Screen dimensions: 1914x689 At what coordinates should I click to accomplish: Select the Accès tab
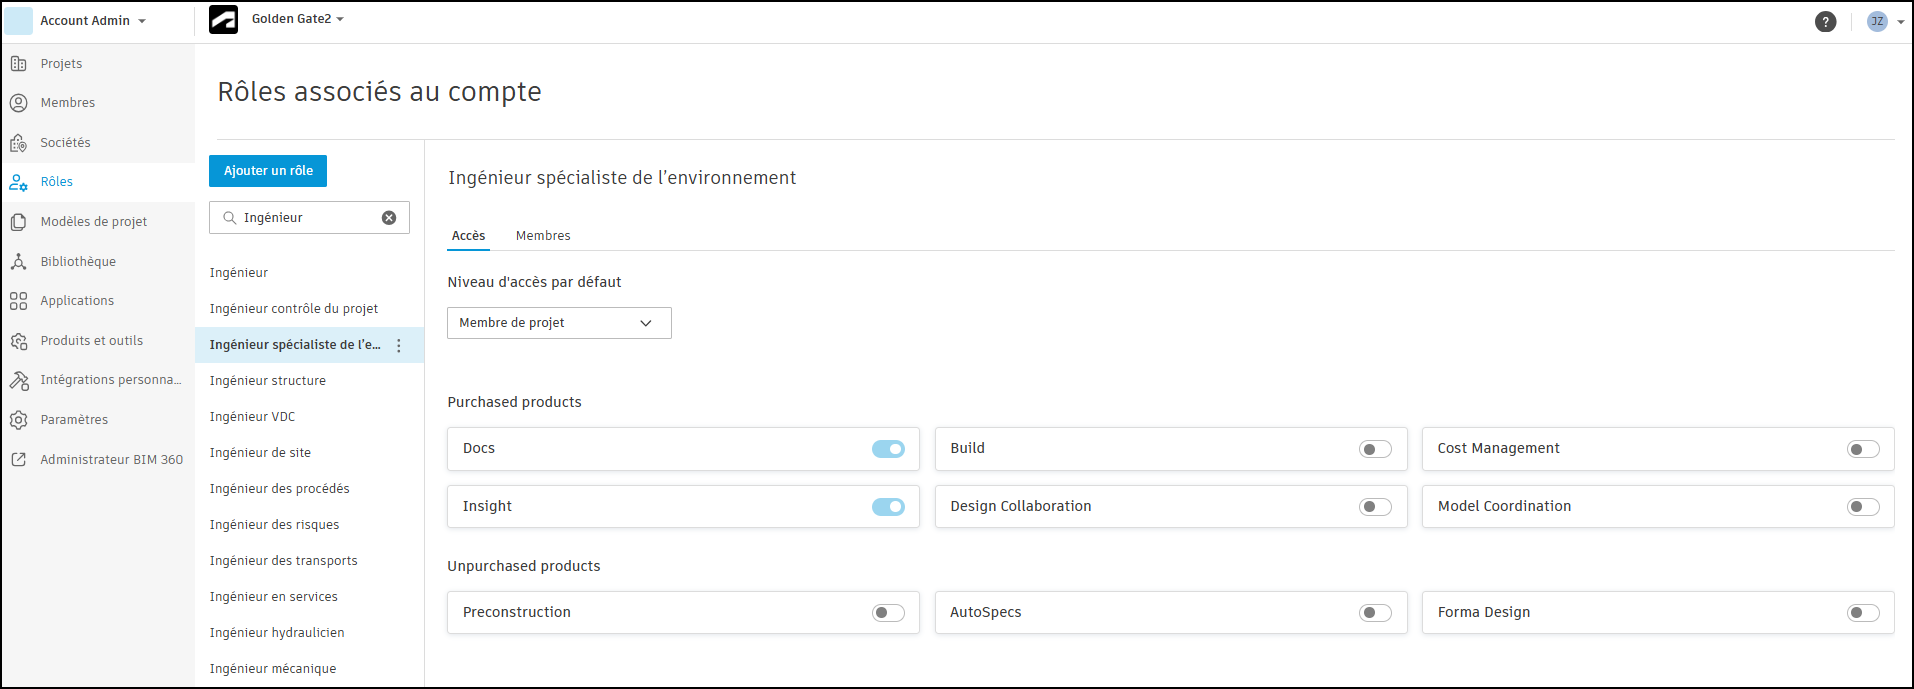click(468, 236)
